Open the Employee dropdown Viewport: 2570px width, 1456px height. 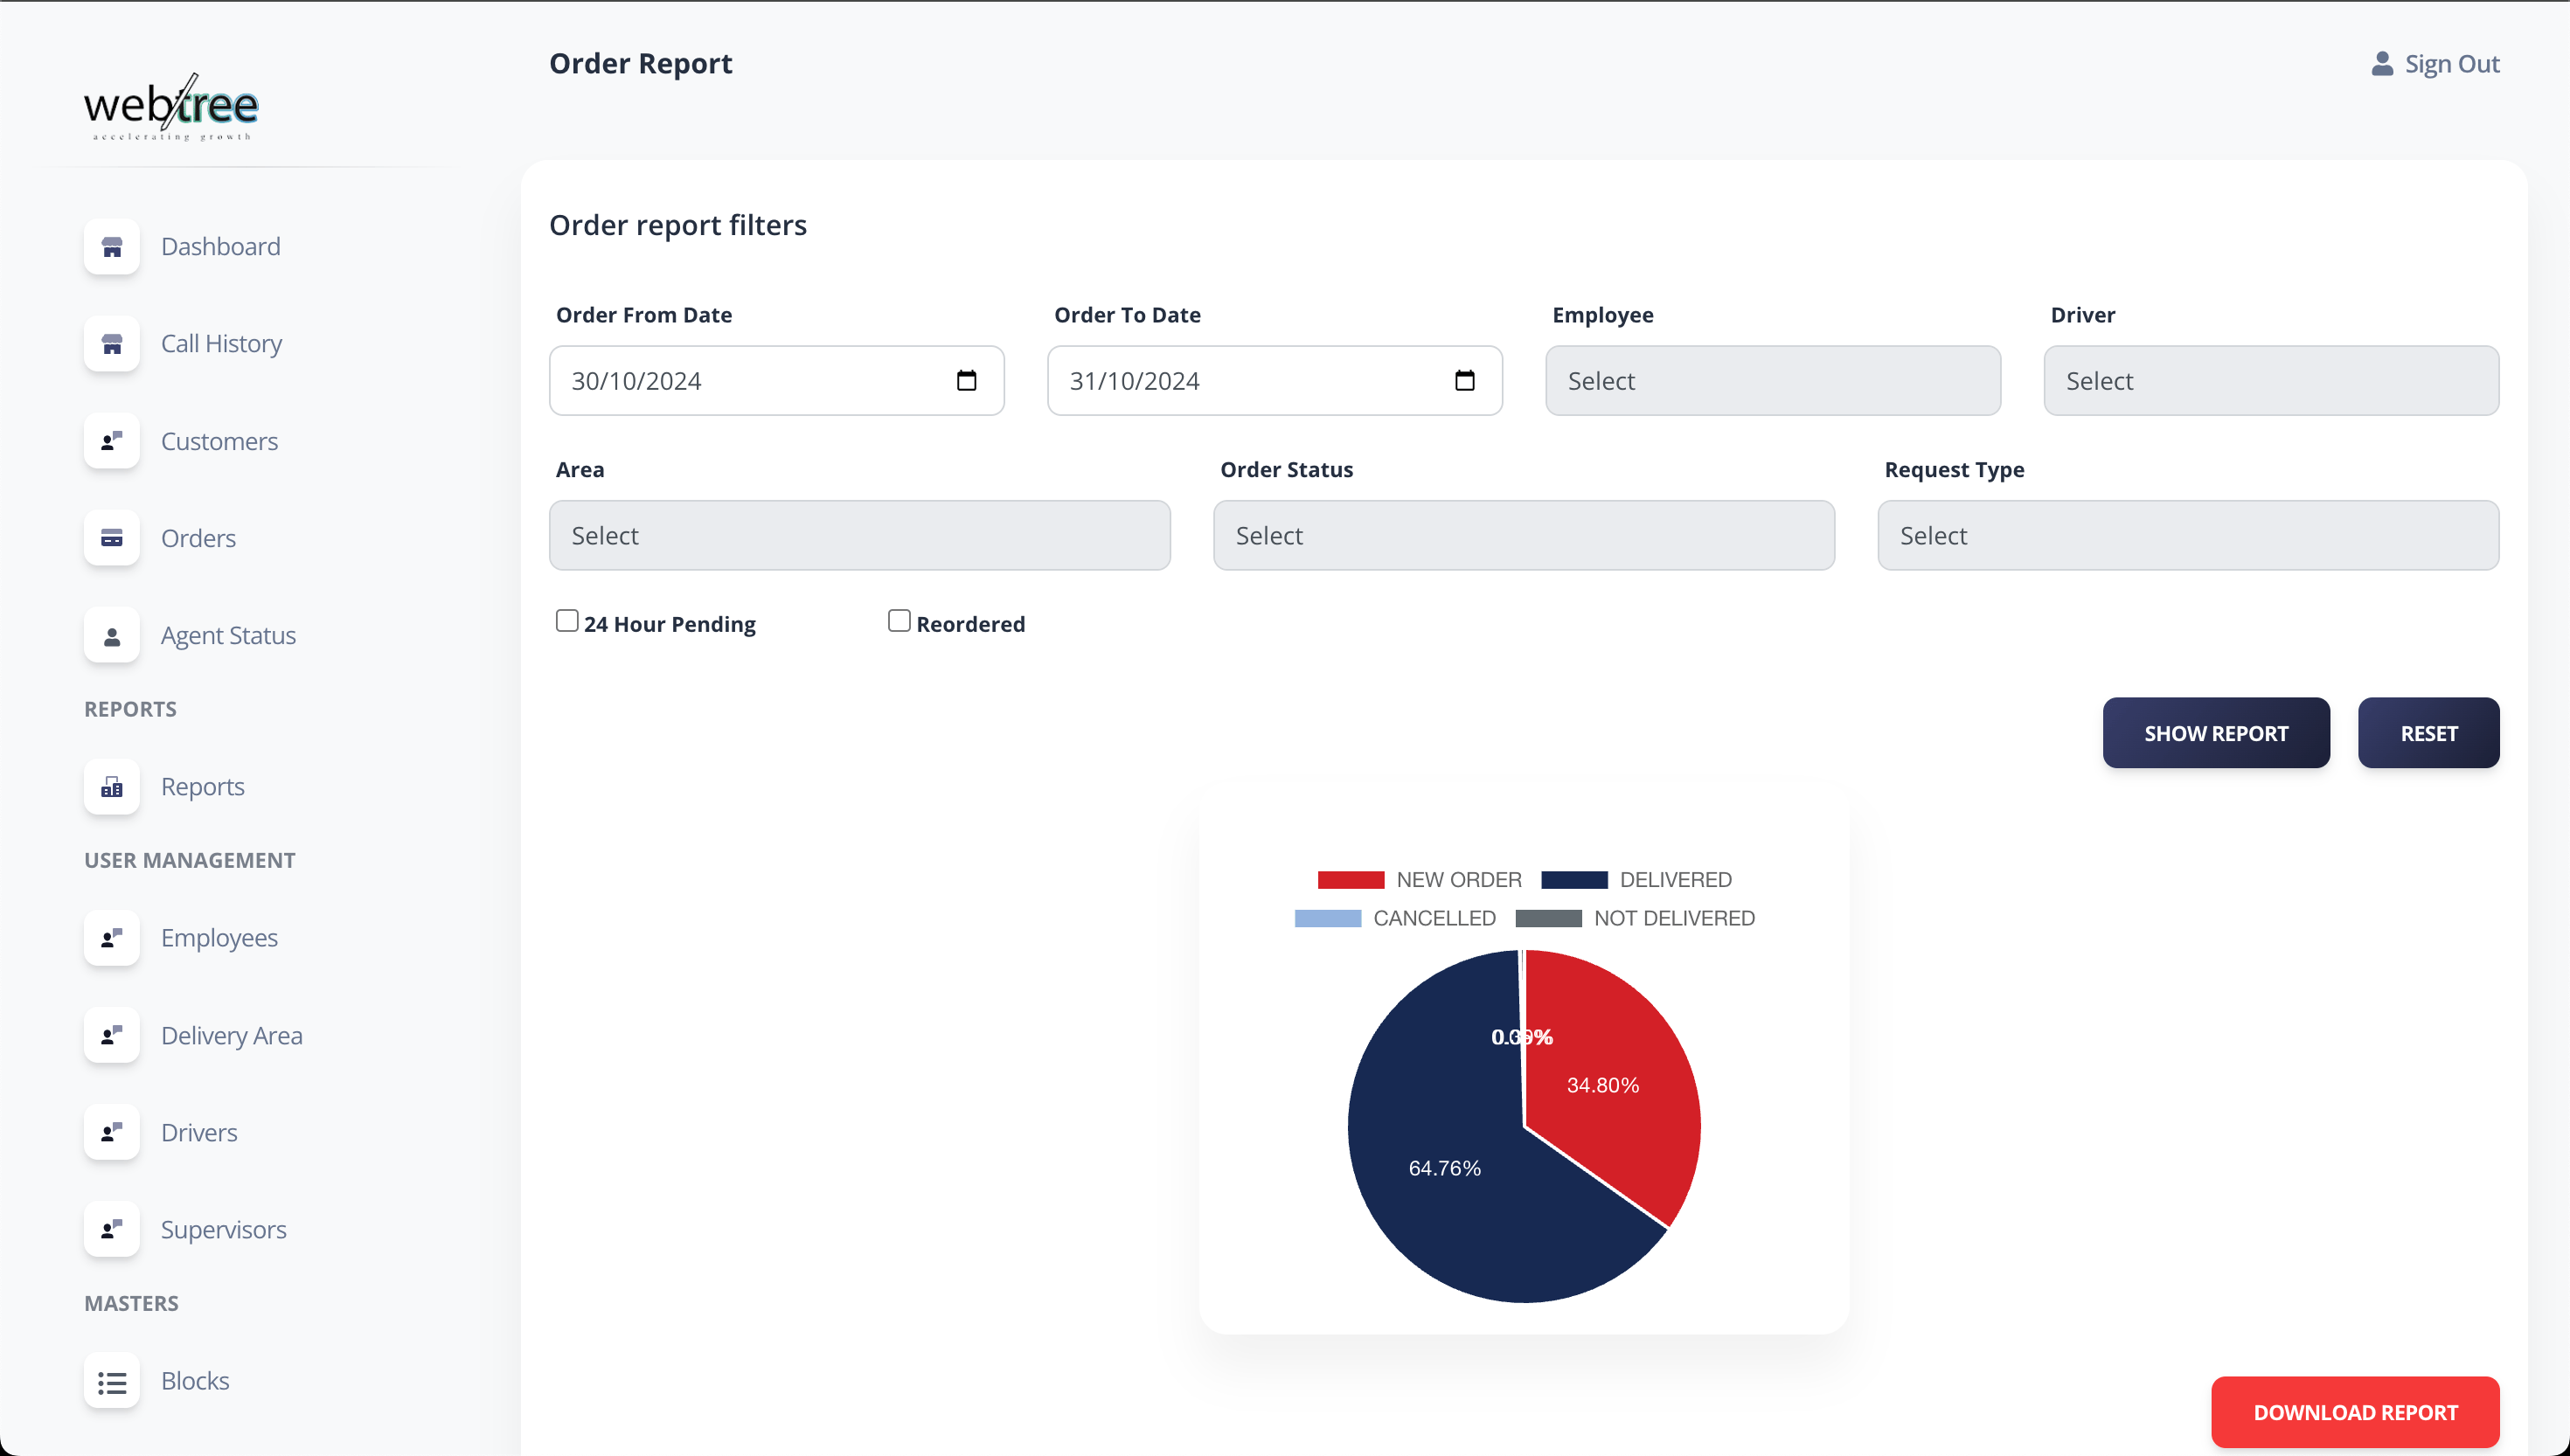point(1773,381)
